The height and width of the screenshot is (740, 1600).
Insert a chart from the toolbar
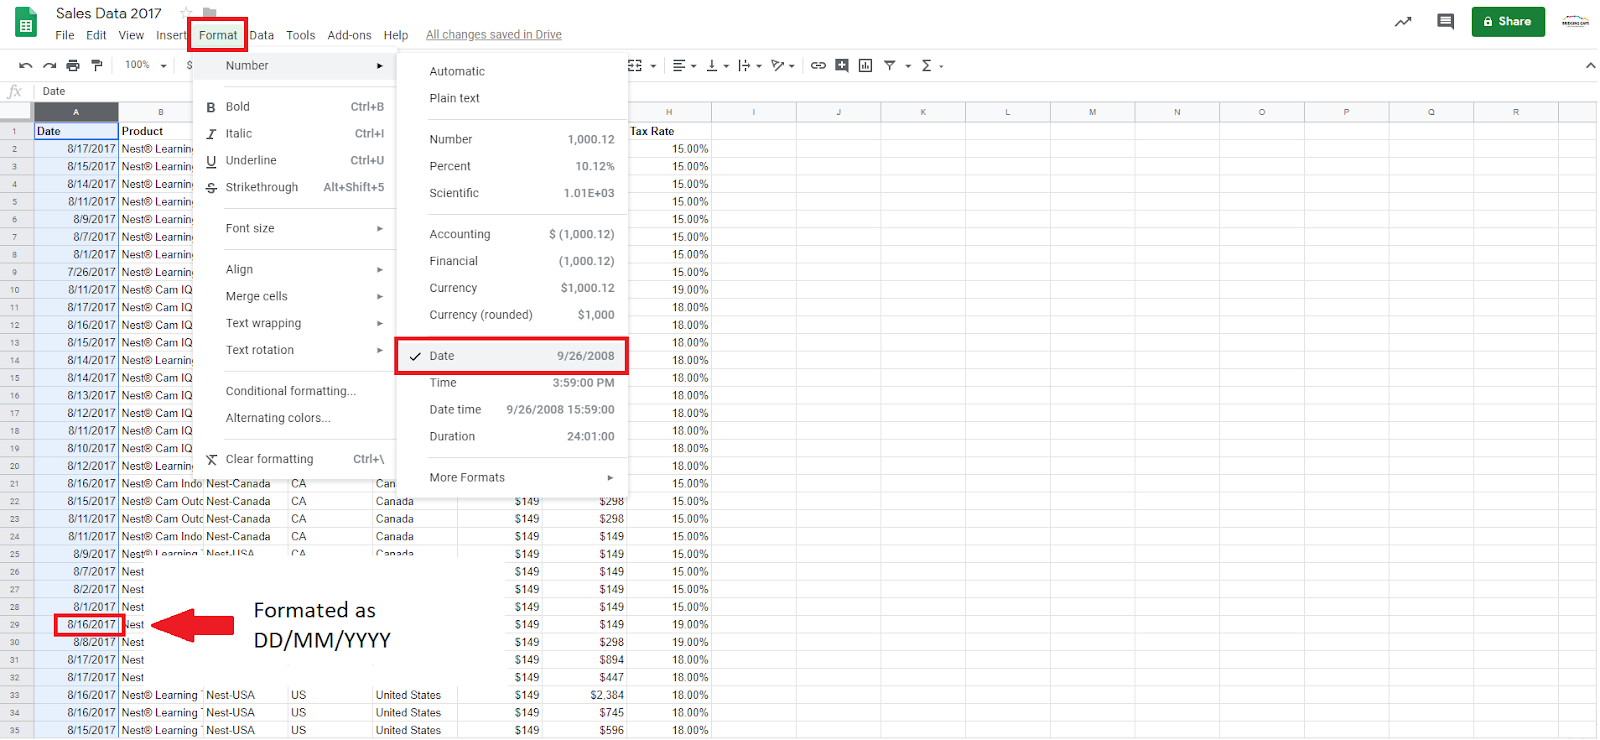865,65
